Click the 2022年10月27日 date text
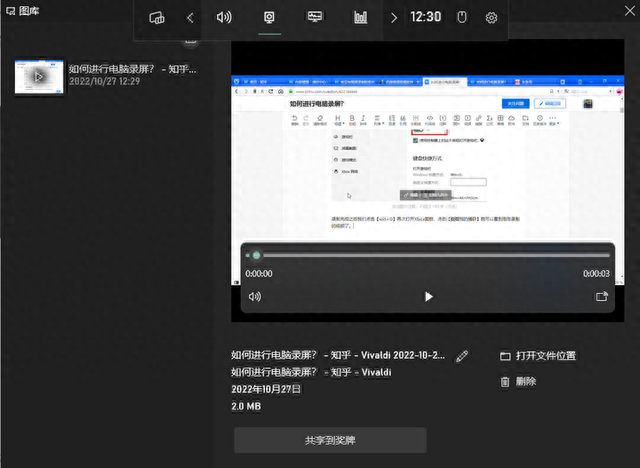640x468 pixels. [266, 389]
